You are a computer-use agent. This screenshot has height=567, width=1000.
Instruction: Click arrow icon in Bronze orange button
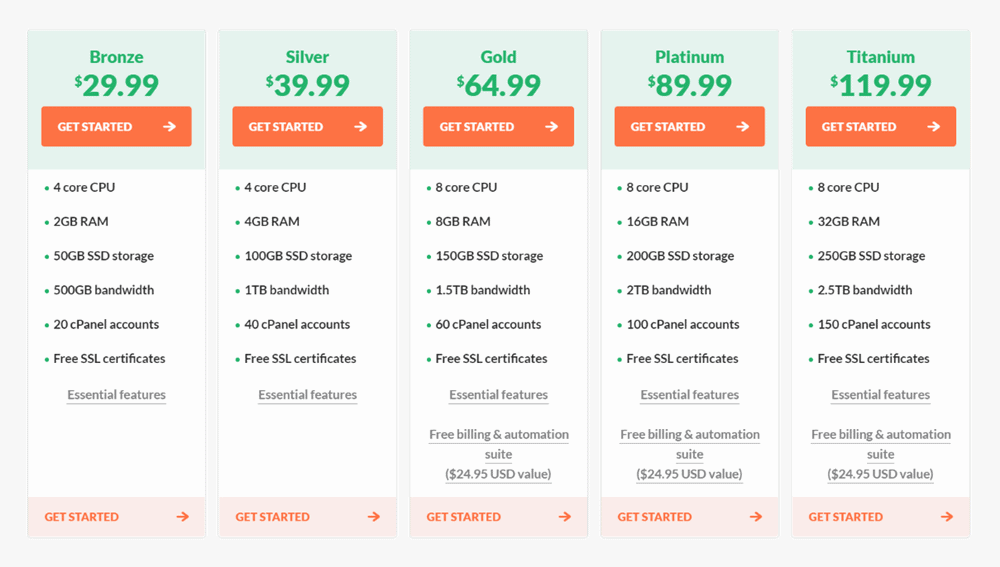169,126
